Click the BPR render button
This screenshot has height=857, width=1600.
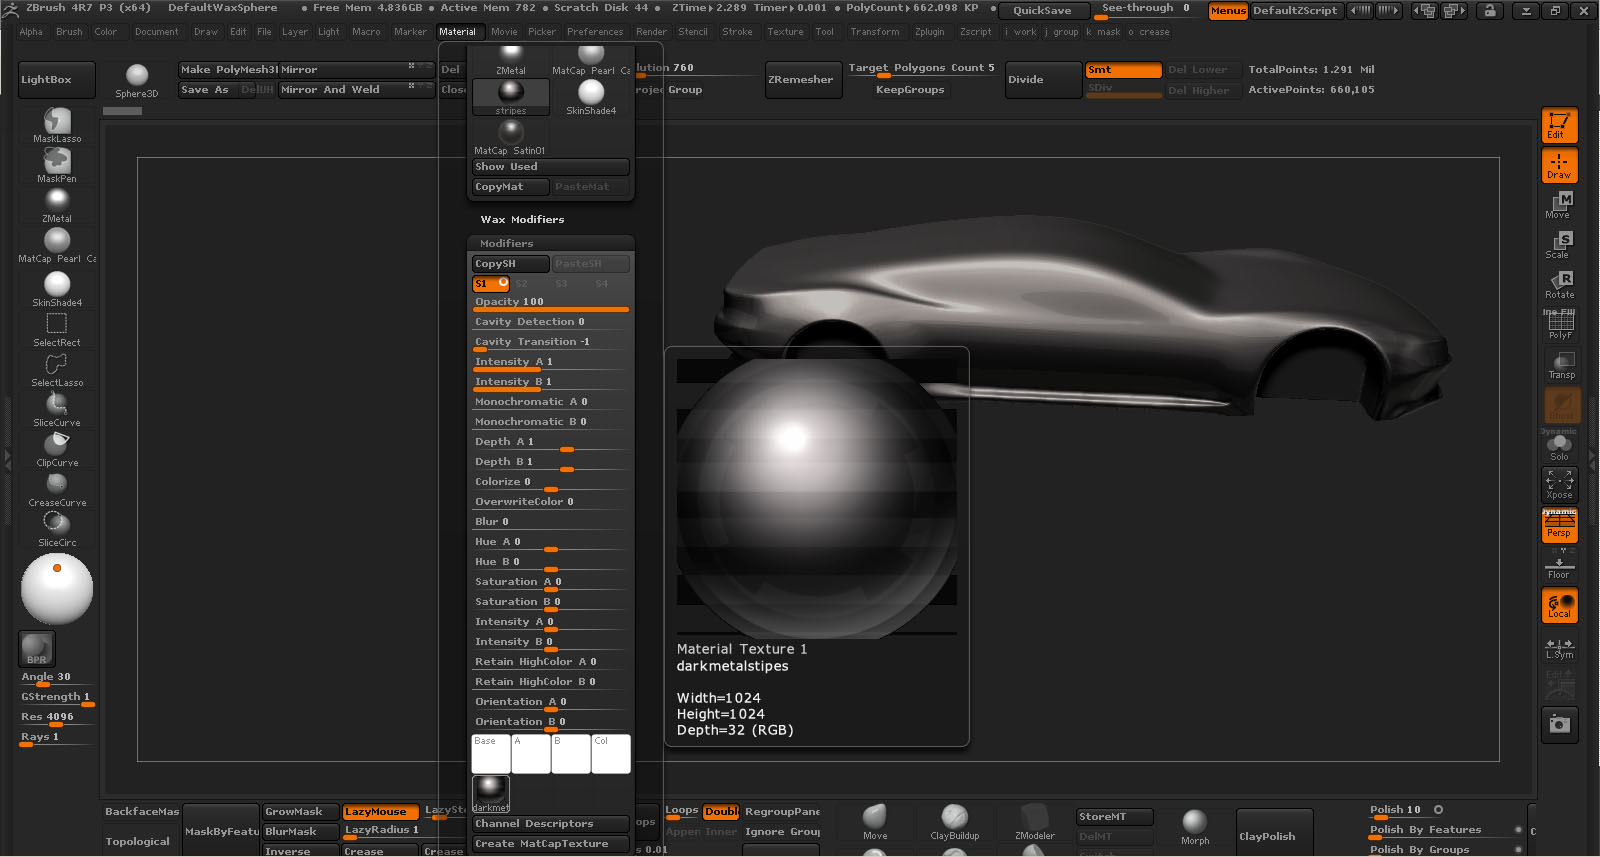37,648
